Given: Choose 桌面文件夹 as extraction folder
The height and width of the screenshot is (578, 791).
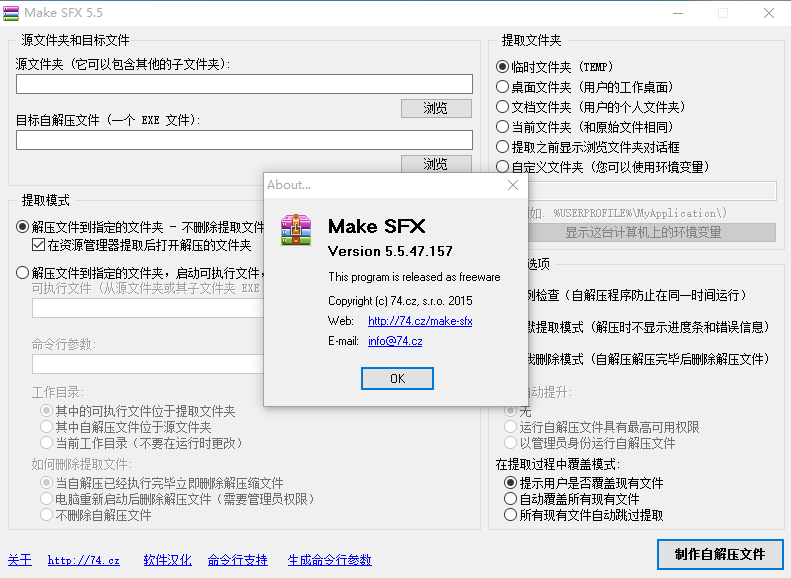Looking at the screenshot, I should [503, 87].
